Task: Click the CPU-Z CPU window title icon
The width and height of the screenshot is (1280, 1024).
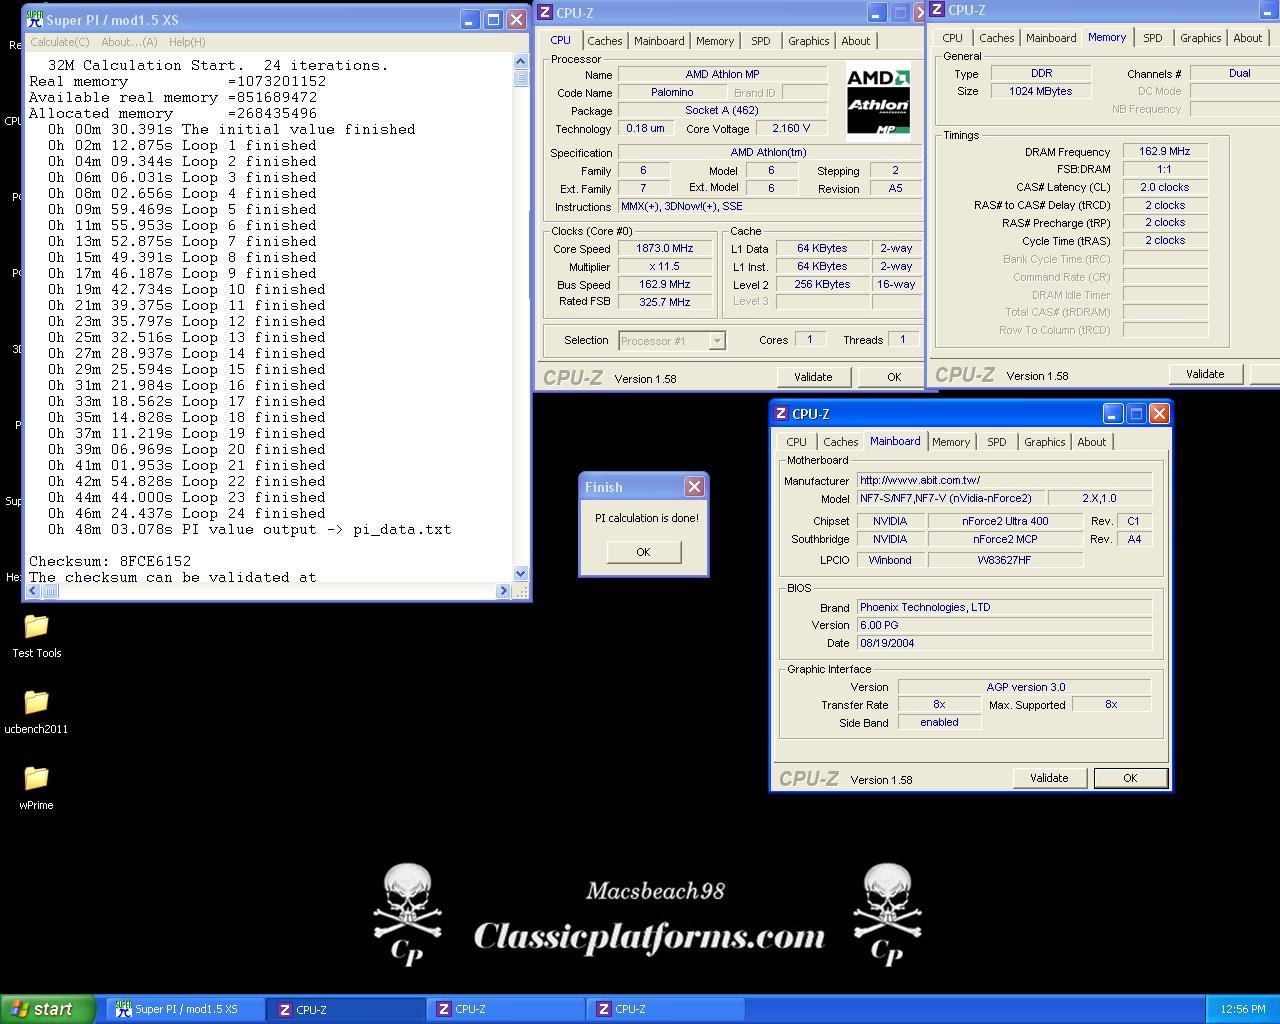Action: pyautogui.click(x=545, y=13)
